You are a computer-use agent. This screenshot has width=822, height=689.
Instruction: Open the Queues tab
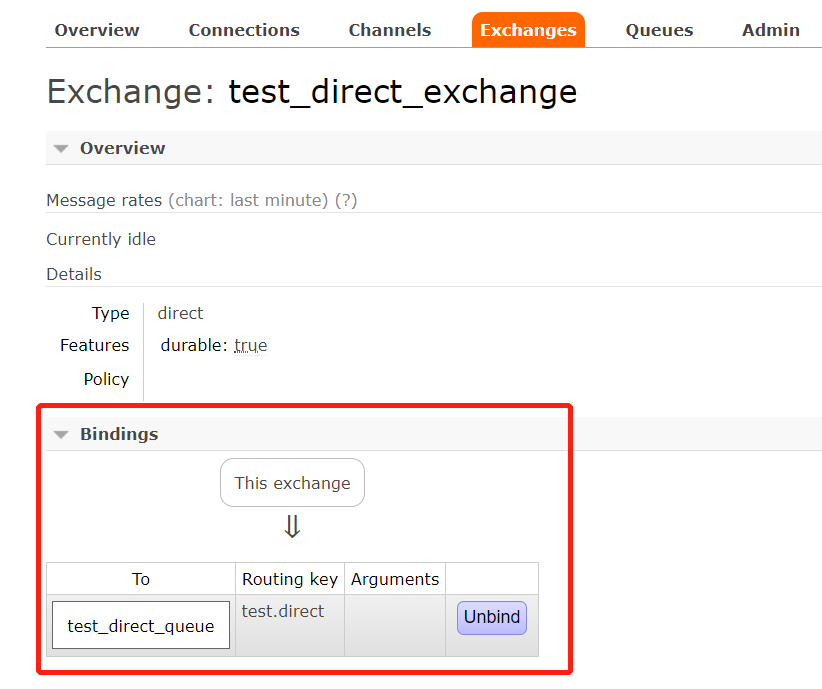(x=659, y=30)
